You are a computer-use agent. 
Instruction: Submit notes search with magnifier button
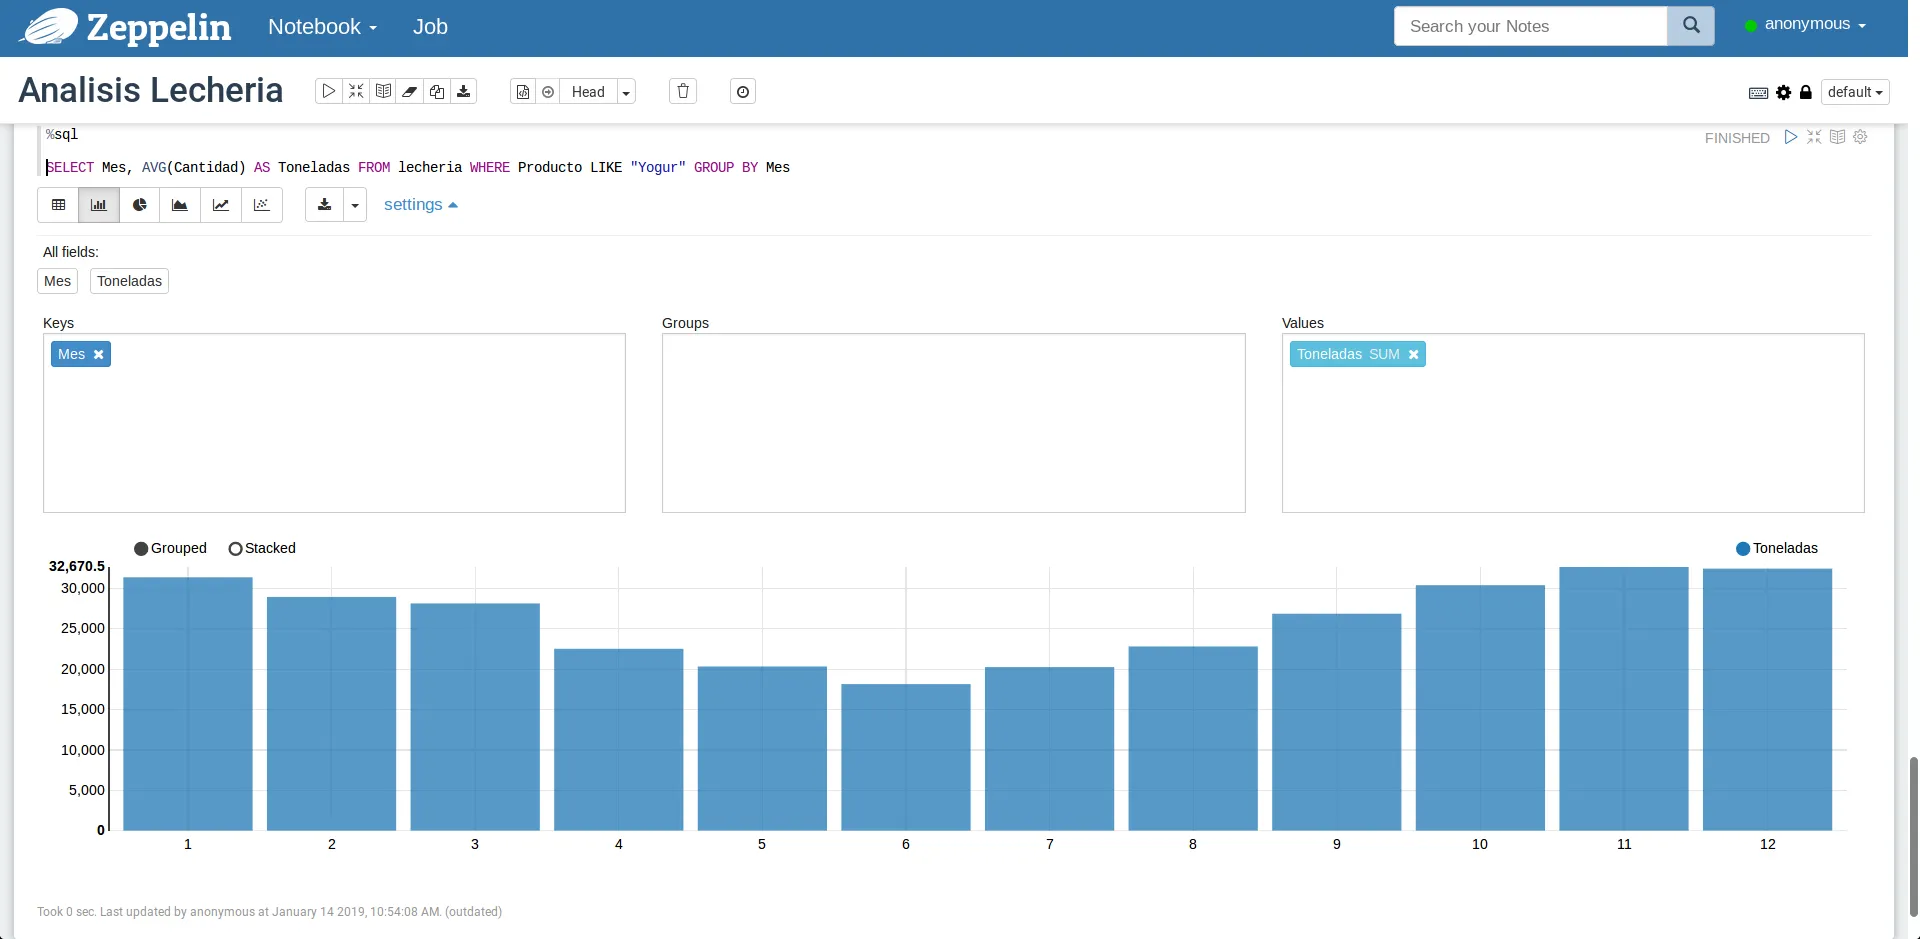coord(1691,26)
